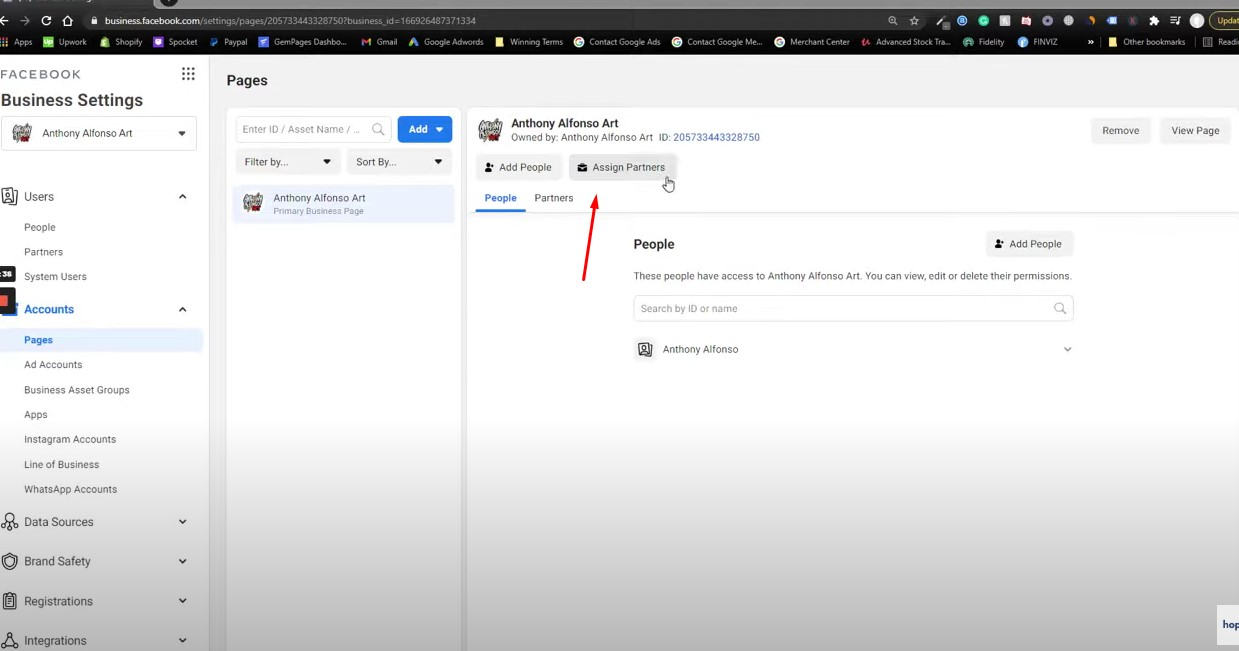
Task: Switch to the Partners tab
Action: (554, 198)
